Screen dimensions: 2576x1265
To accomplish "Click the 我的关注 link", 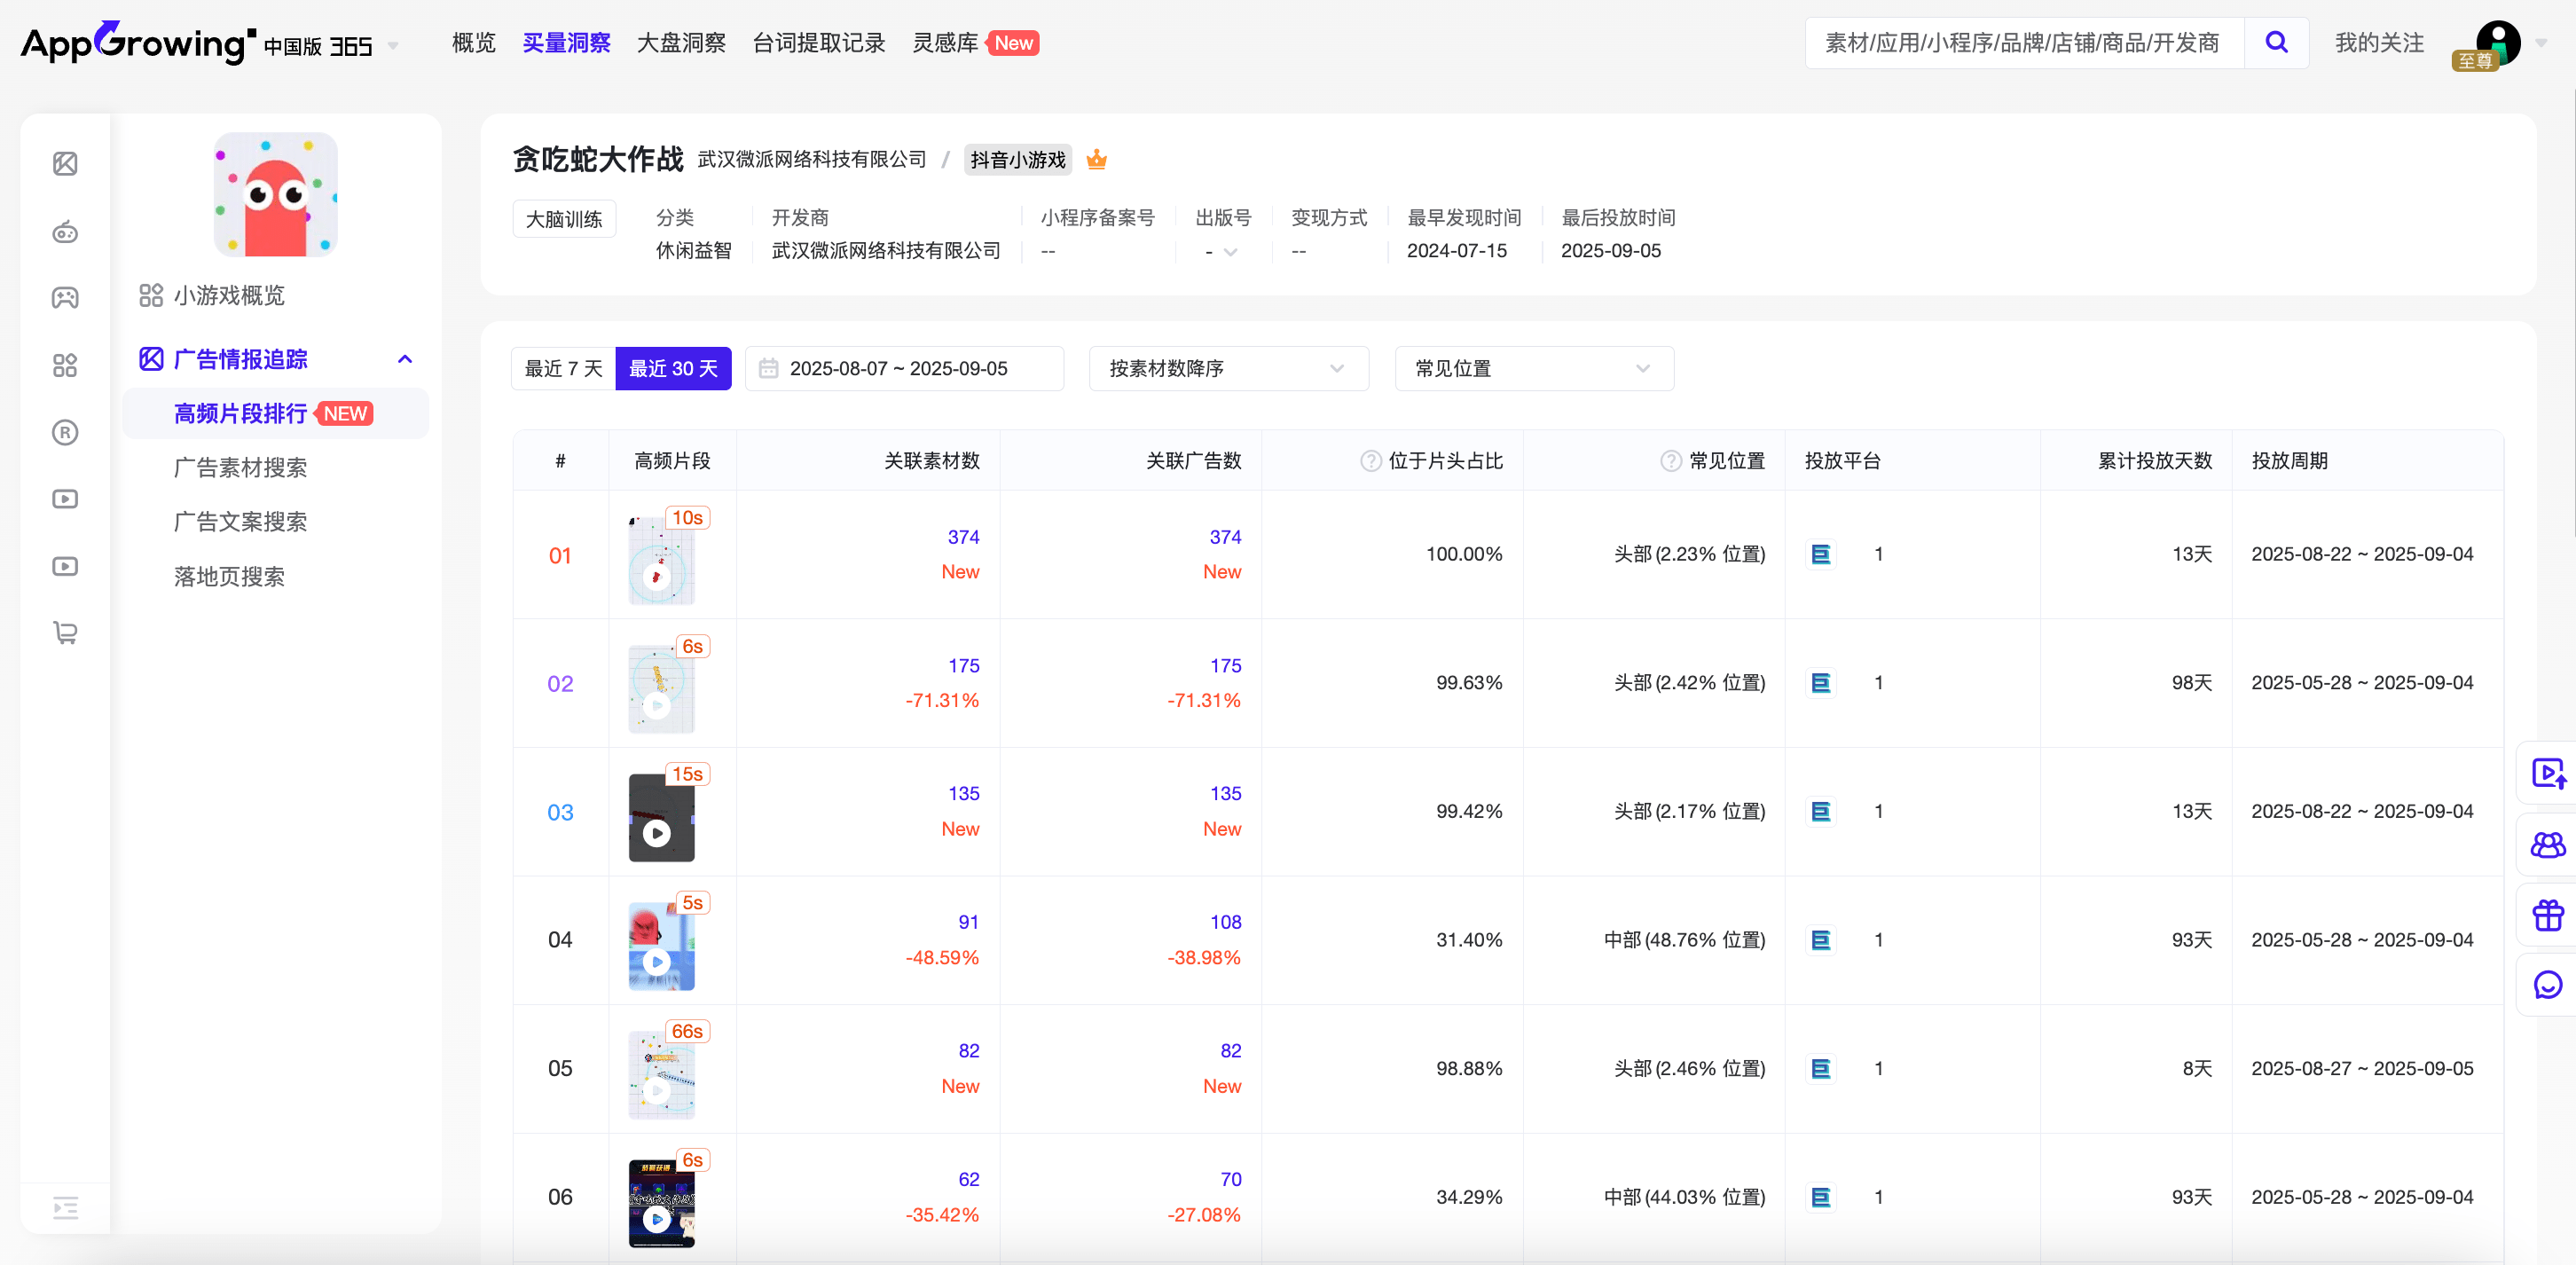I will tap(2378, 43).
